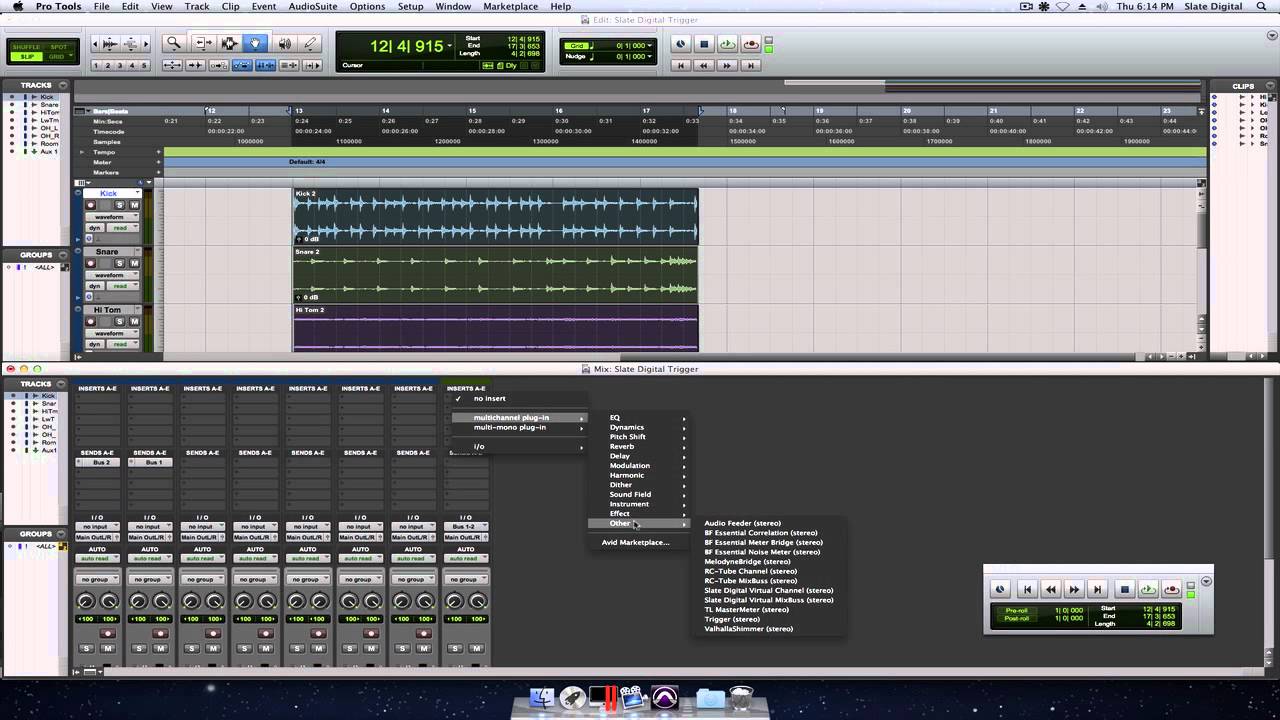Open first channel's no group selector

tap(97, 579)
